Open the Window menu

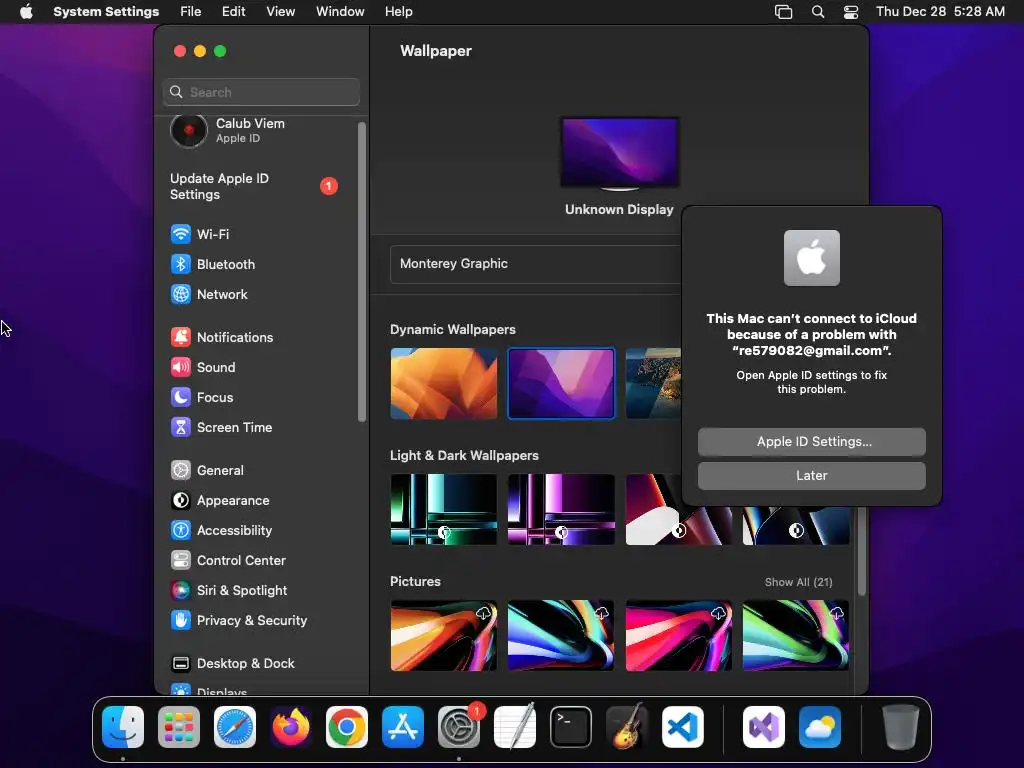[x=340, y=12]
